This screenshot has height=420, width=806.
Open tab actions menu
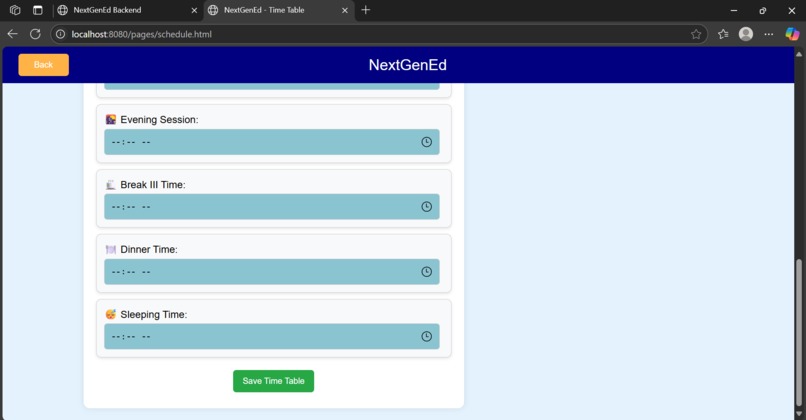(x=38, y=10)
